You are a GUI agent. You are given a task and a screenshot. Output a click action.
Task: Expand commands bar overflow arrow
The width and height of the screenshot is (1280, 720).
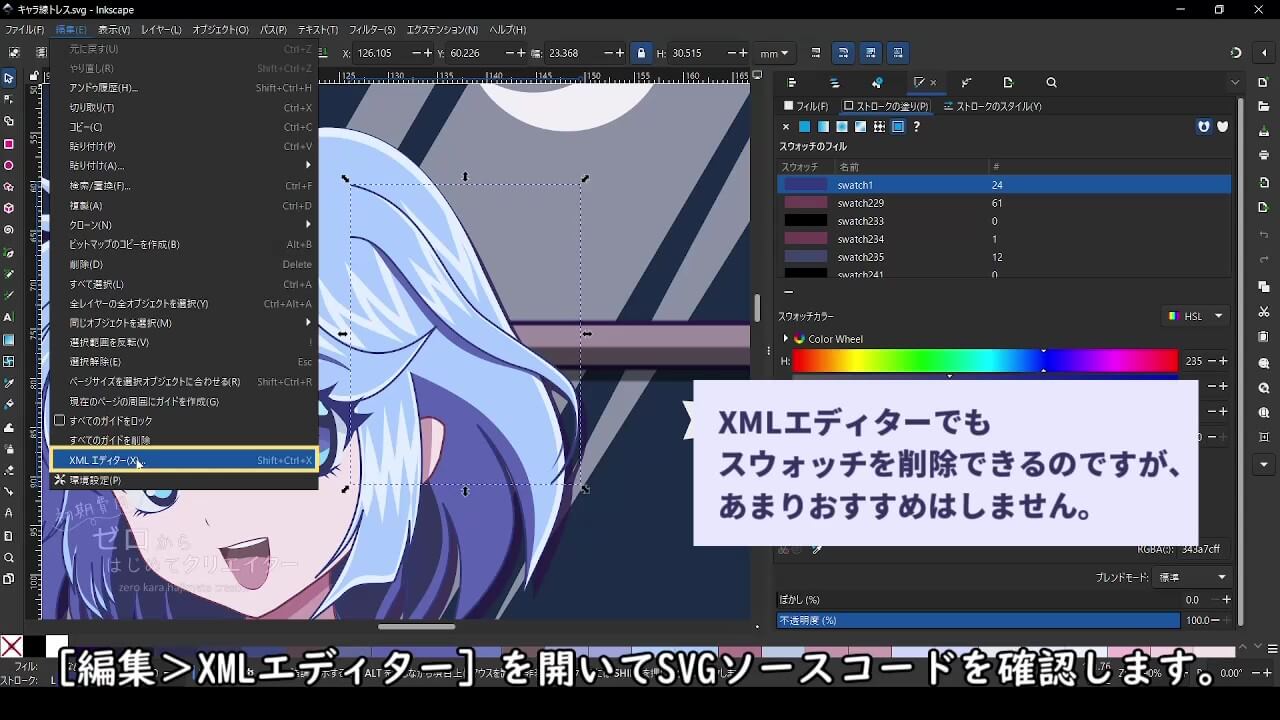(x=1264, y=465)
